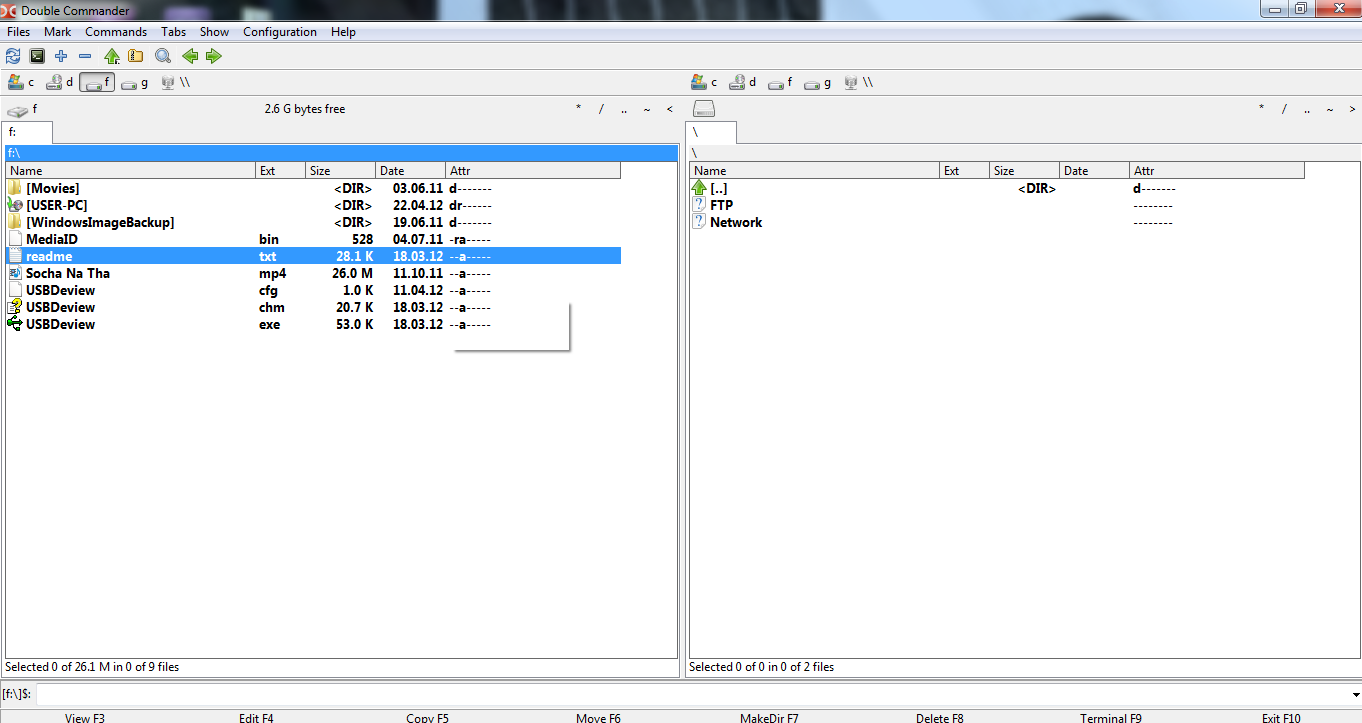
Task: Select the FTP entry in right panel
Action: tap(997, 205)
